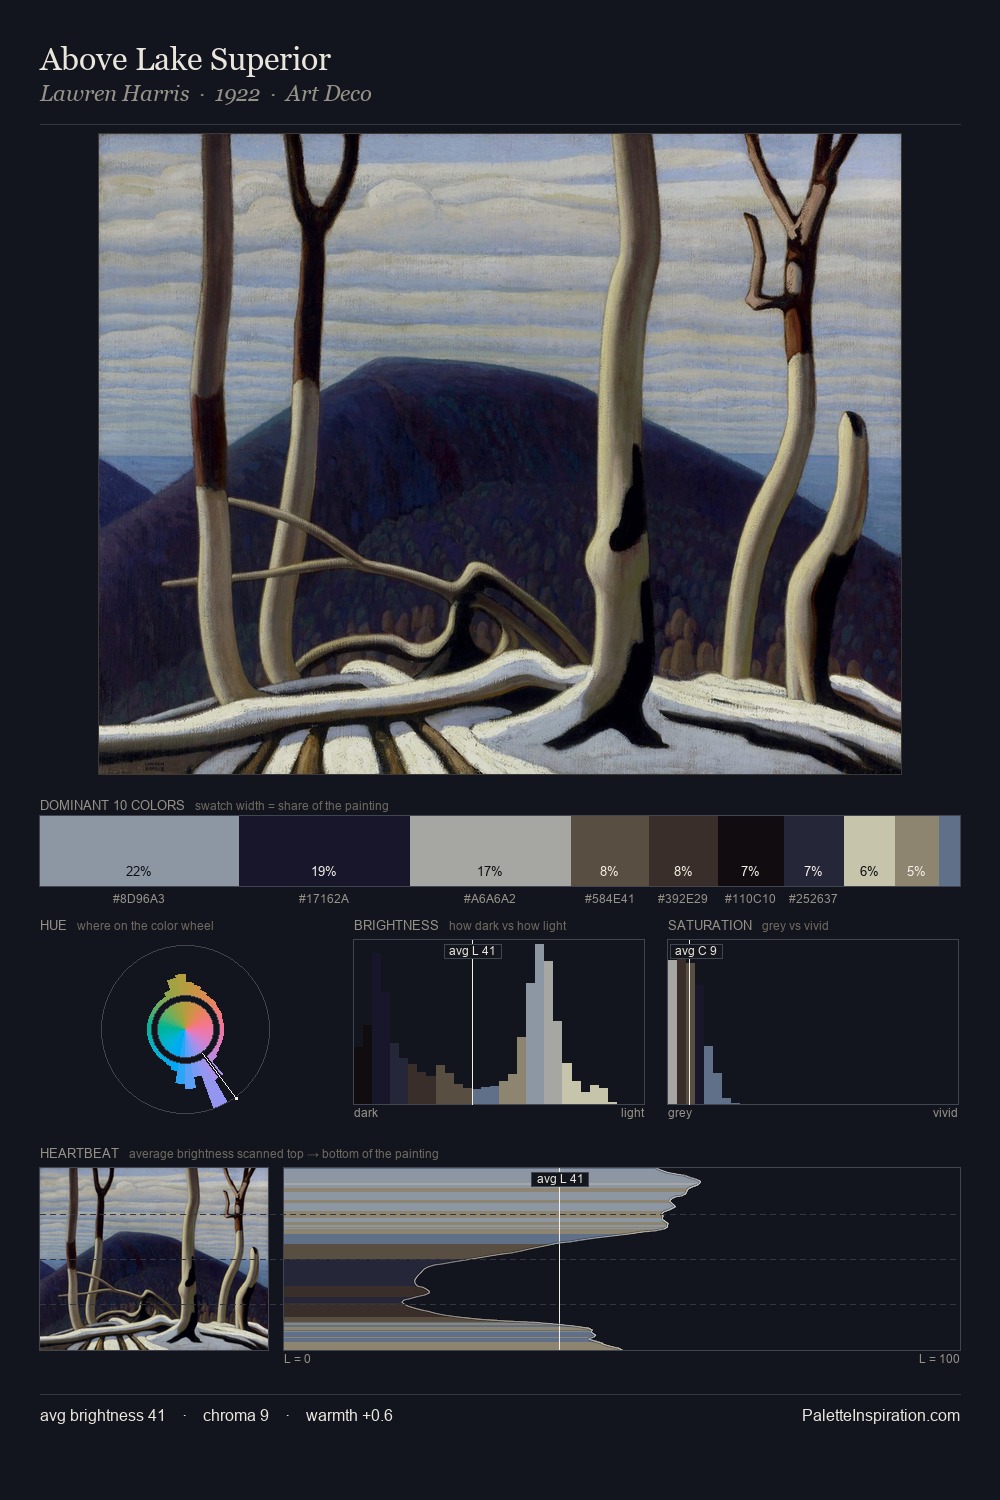The height and width of the screenshot is (1500, 1000).
Task: Click the HUE section heading
Action: [x=53, y=925]
